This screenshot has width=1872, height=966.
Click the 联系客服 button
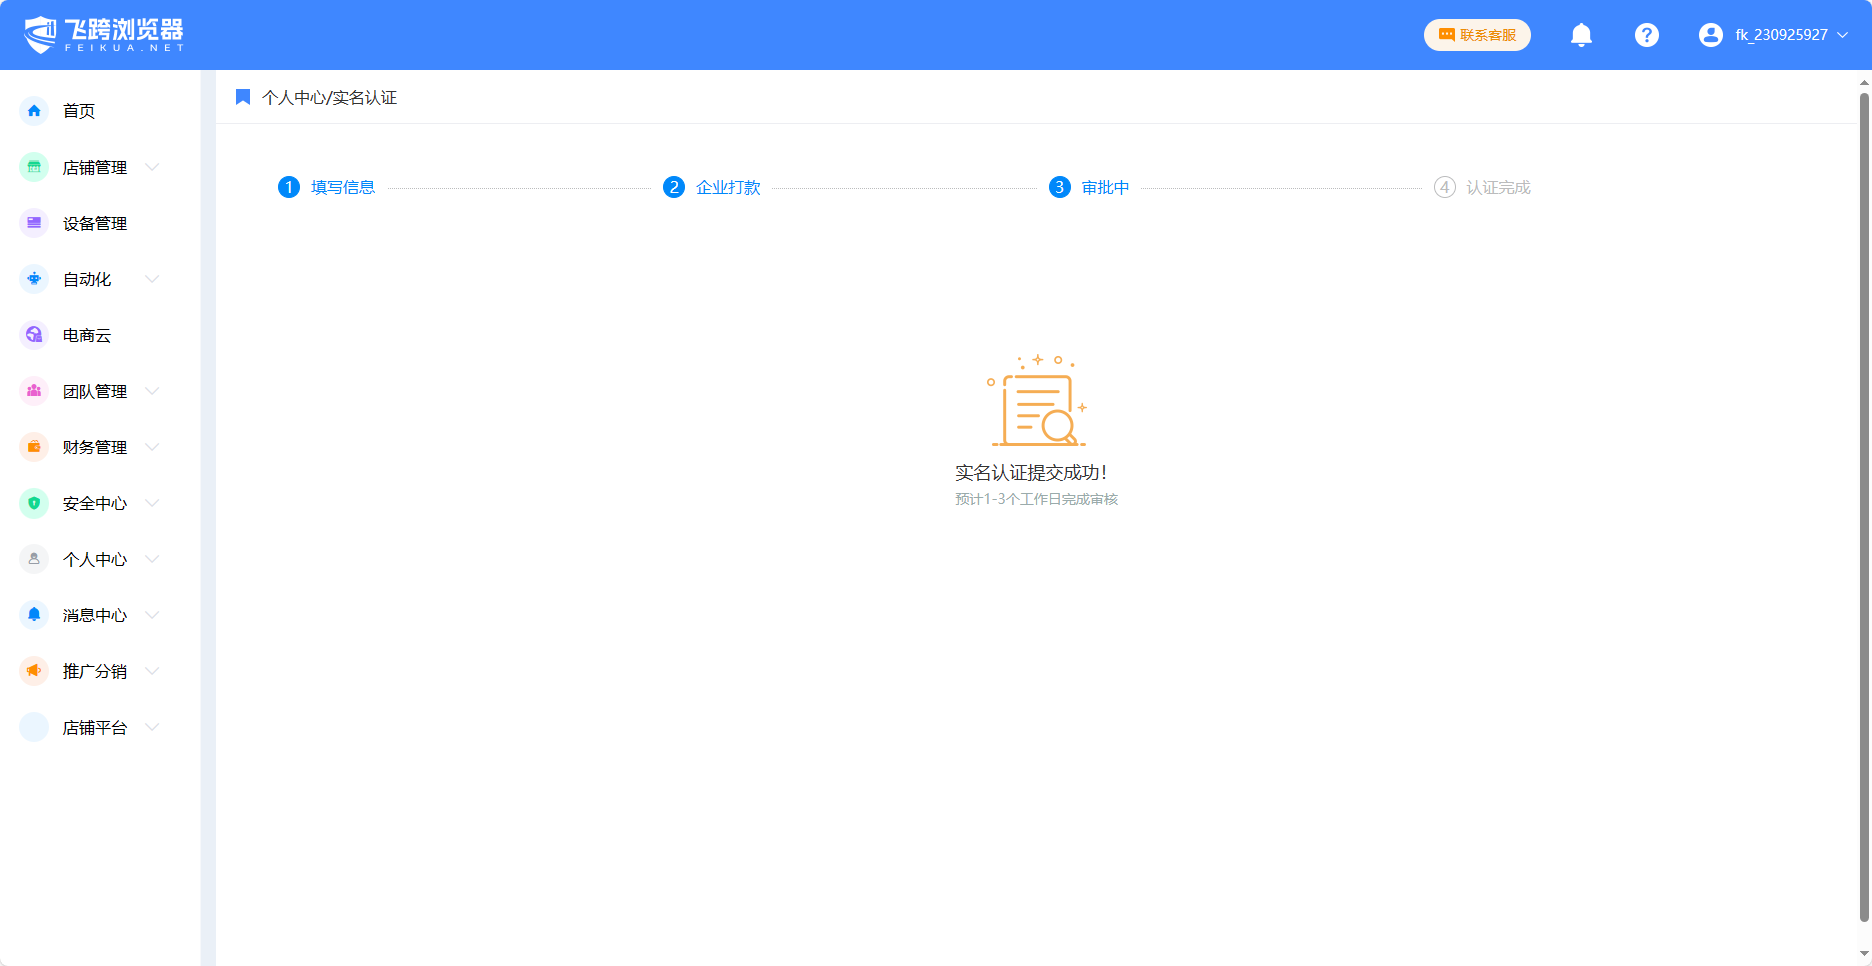[x=1477, y=35]
